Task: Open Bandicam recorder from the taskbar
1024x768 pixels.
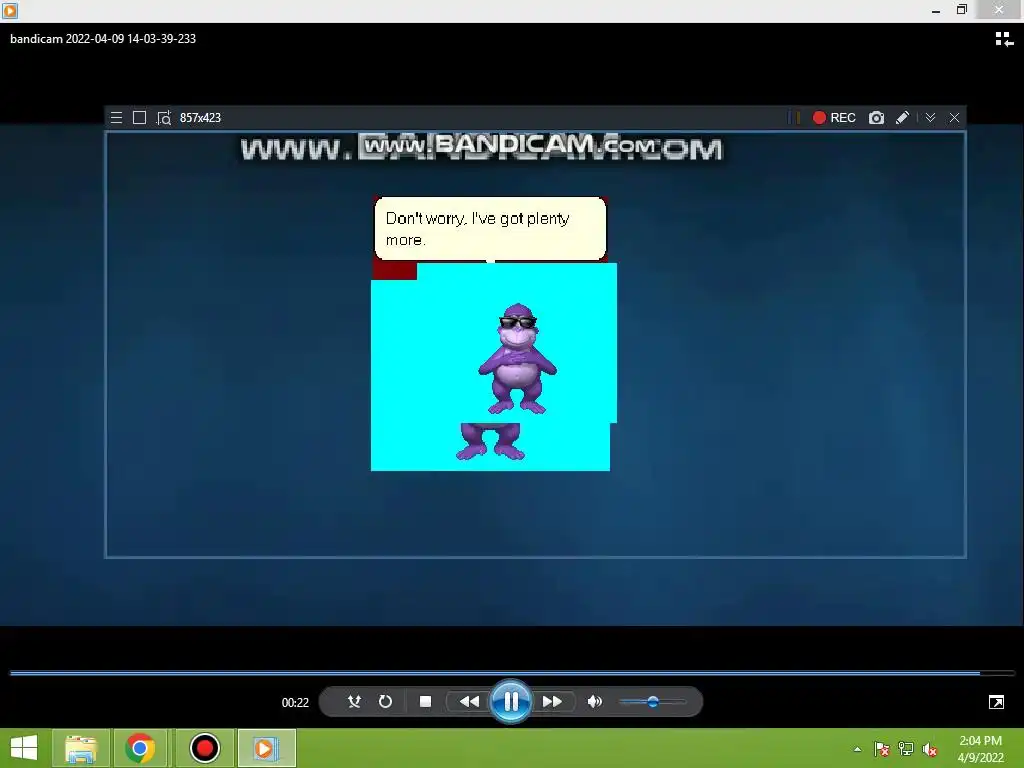Action: 204,748
